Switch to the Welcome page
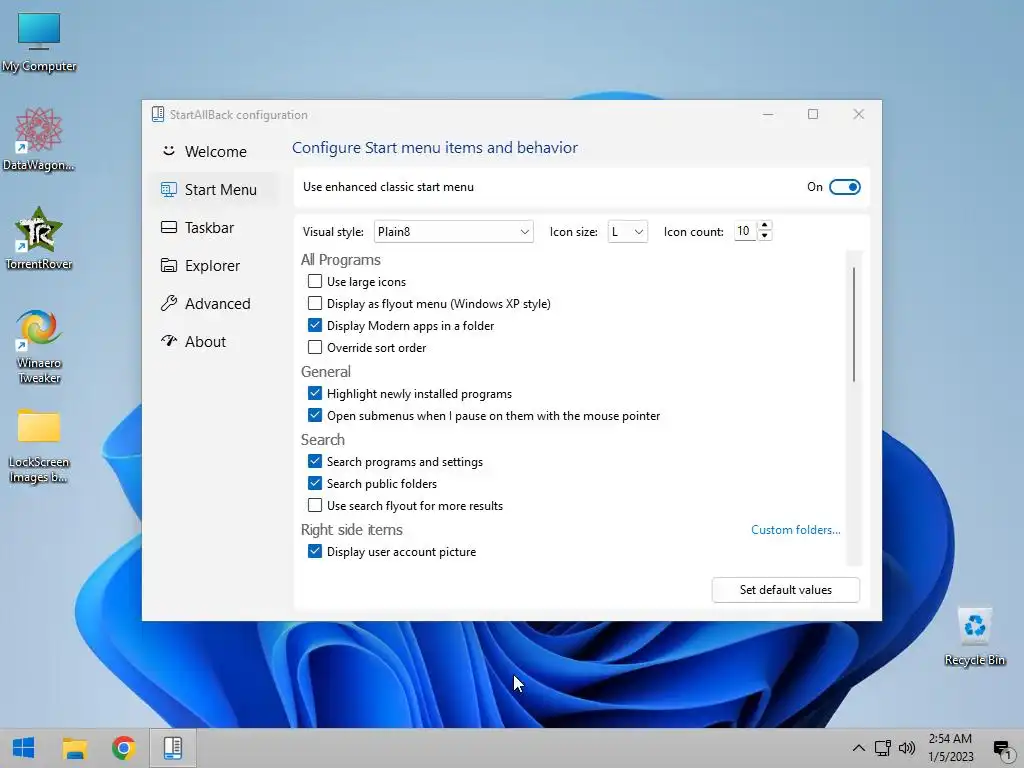The image size is (1024, 768). tap(216, 152)
